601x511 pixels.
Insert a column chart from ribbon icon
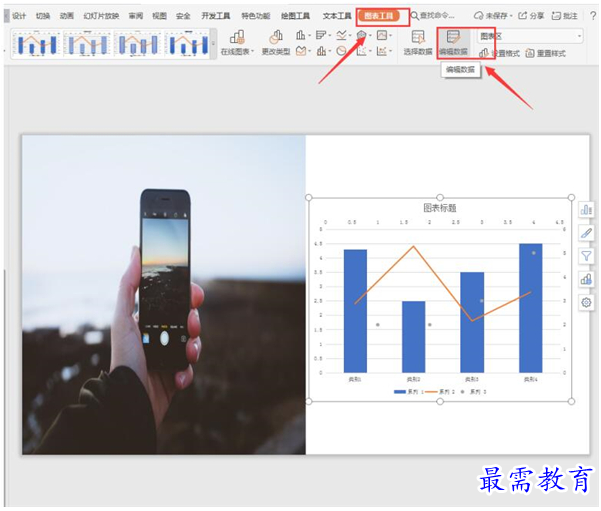tap(302, 35)
